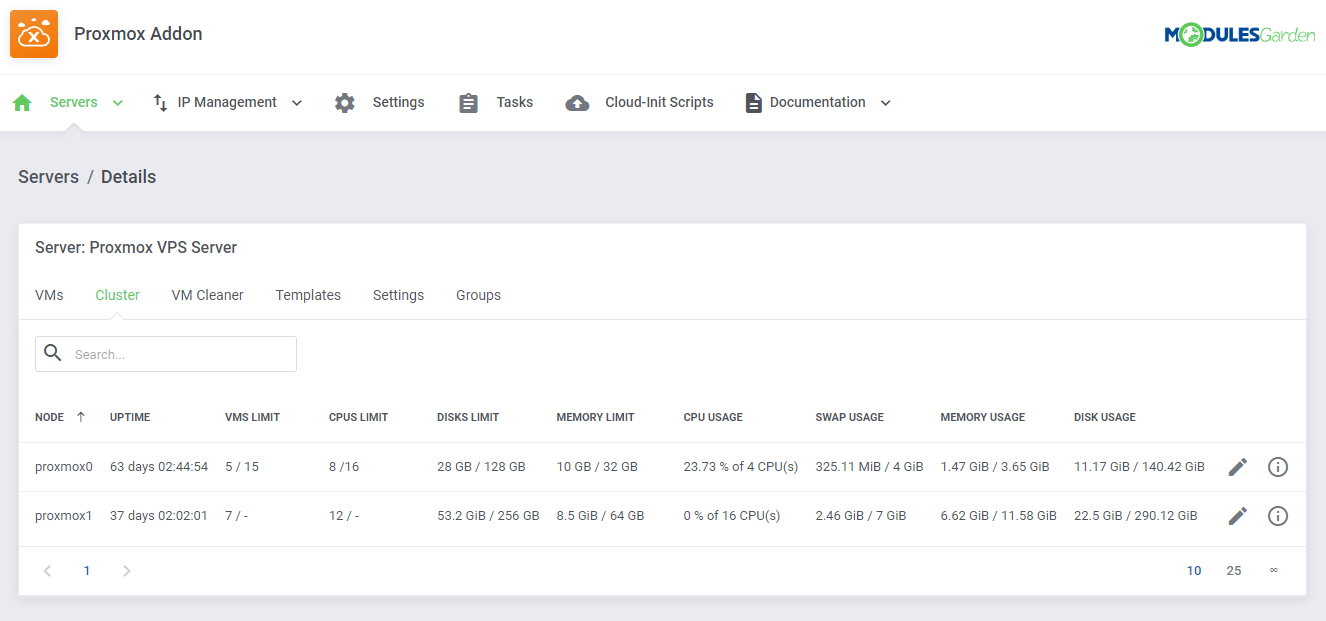Viewport: 1326px width, 621px height.
Task: Sort by DISK USAGE column header
Action: [1105, 417]
